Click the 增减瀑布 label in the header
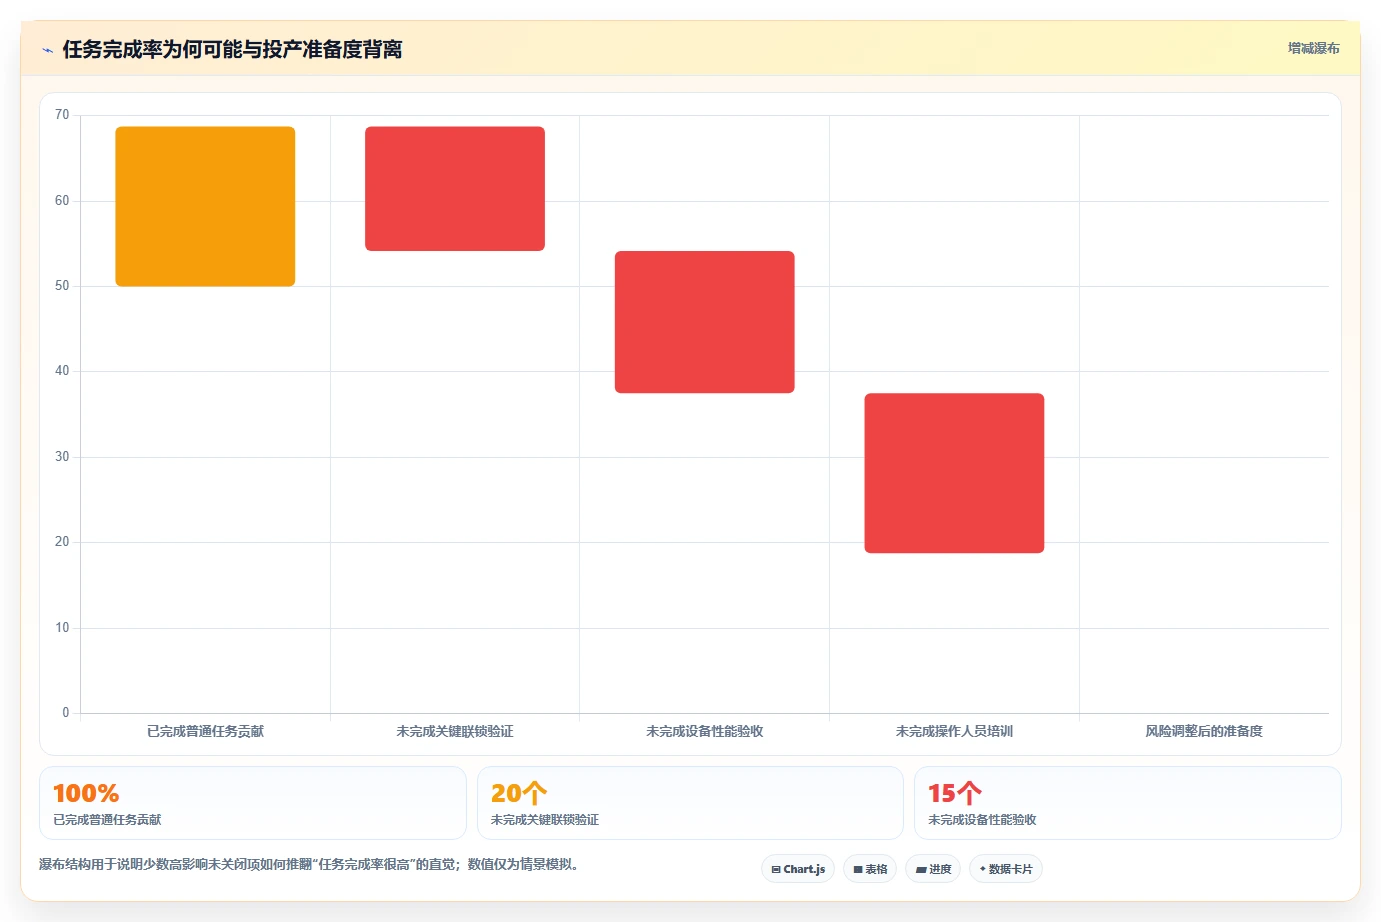Viewport: 1381px width, 922px height. click(x=1313, y=48)
